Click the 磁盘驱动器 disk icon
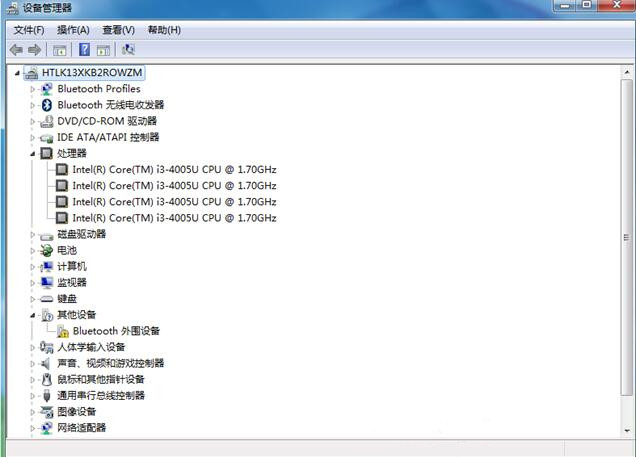Viewport: 636px width, 457px height. (47, 236)
